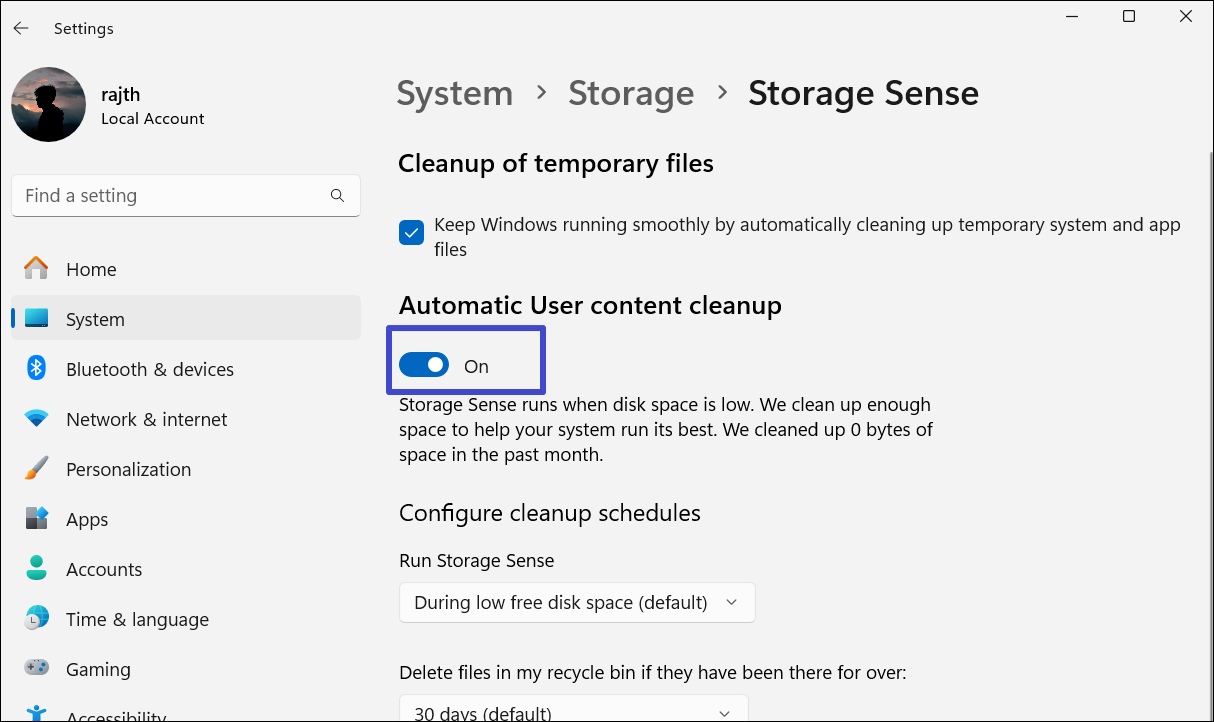The height and width of the screenshot is (722, 1214).
Task: Click the Accounts person icon
Action: click(36, 569)
